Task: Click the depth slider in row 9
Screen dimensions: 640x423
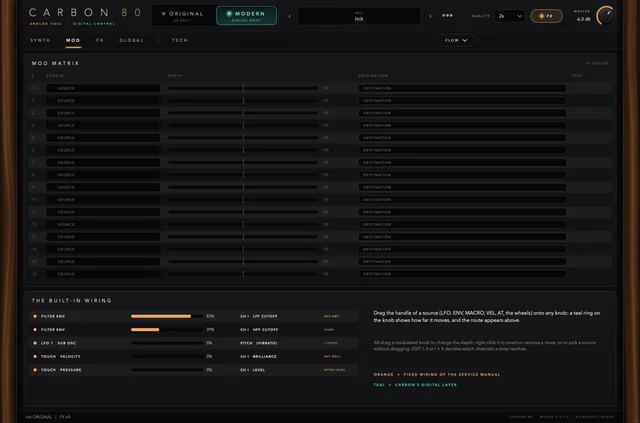Action: tap(243, 187)
